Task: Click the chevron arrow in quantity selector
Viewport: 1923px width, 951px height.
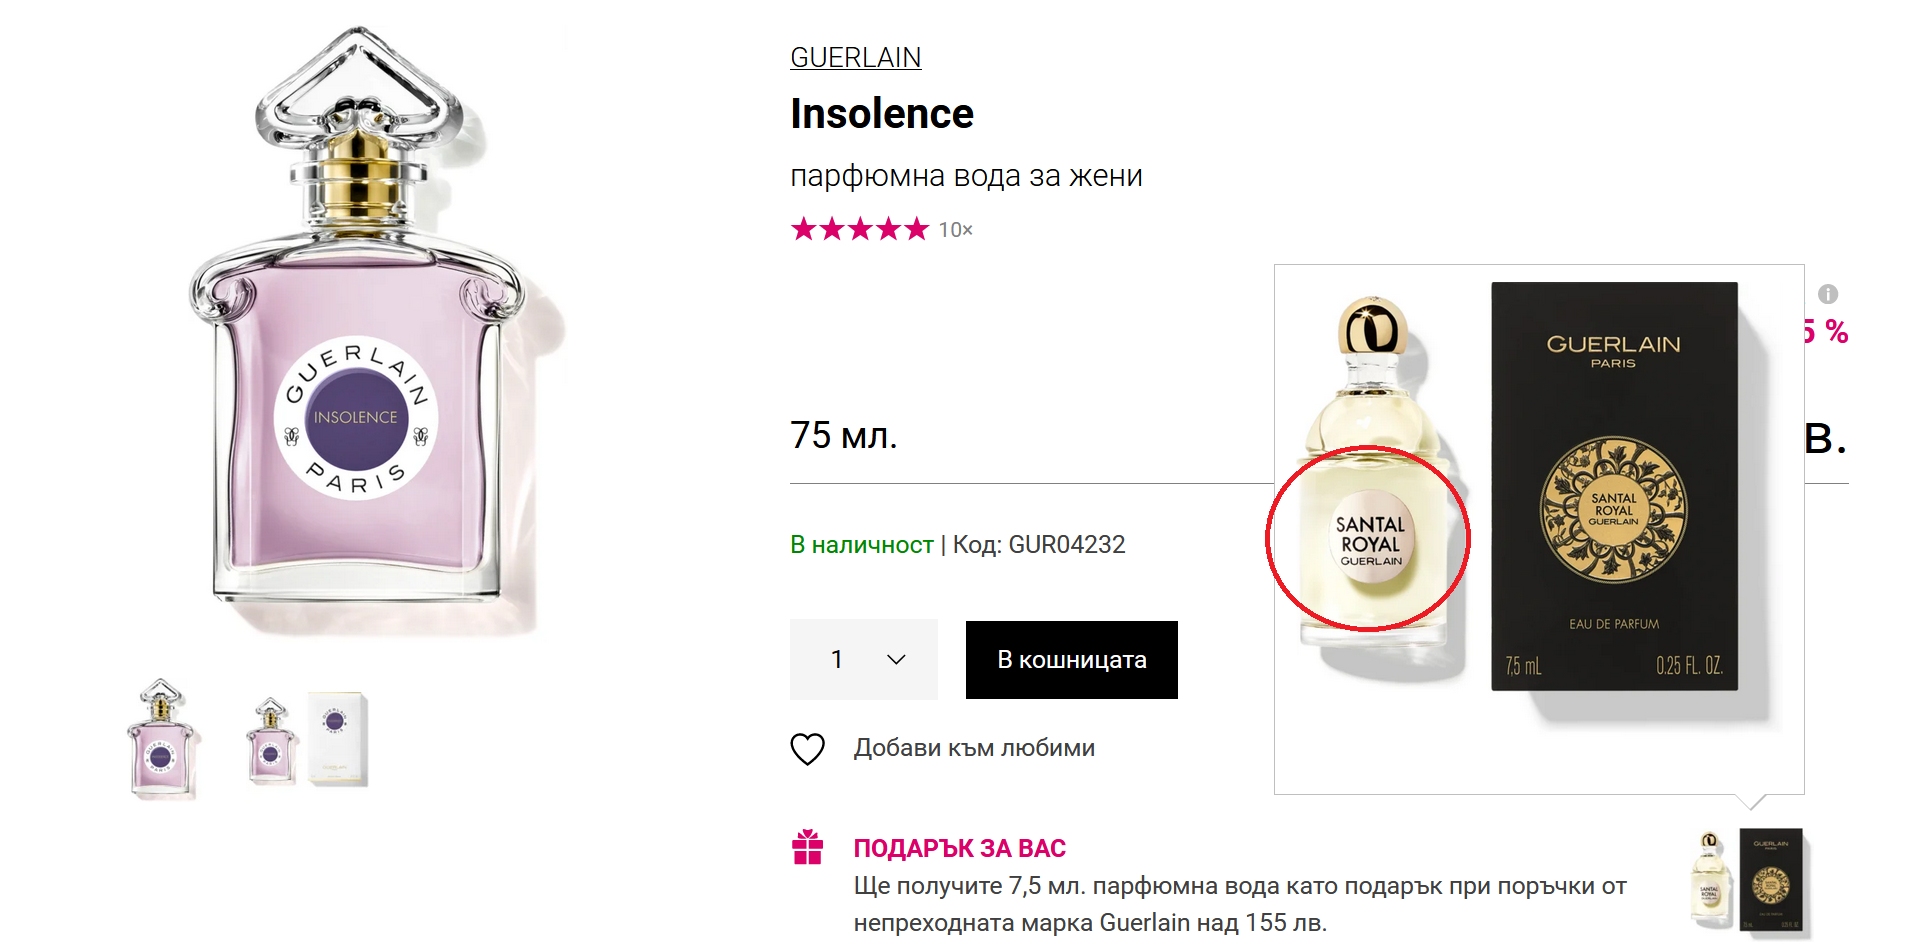Action: [896, 660]
